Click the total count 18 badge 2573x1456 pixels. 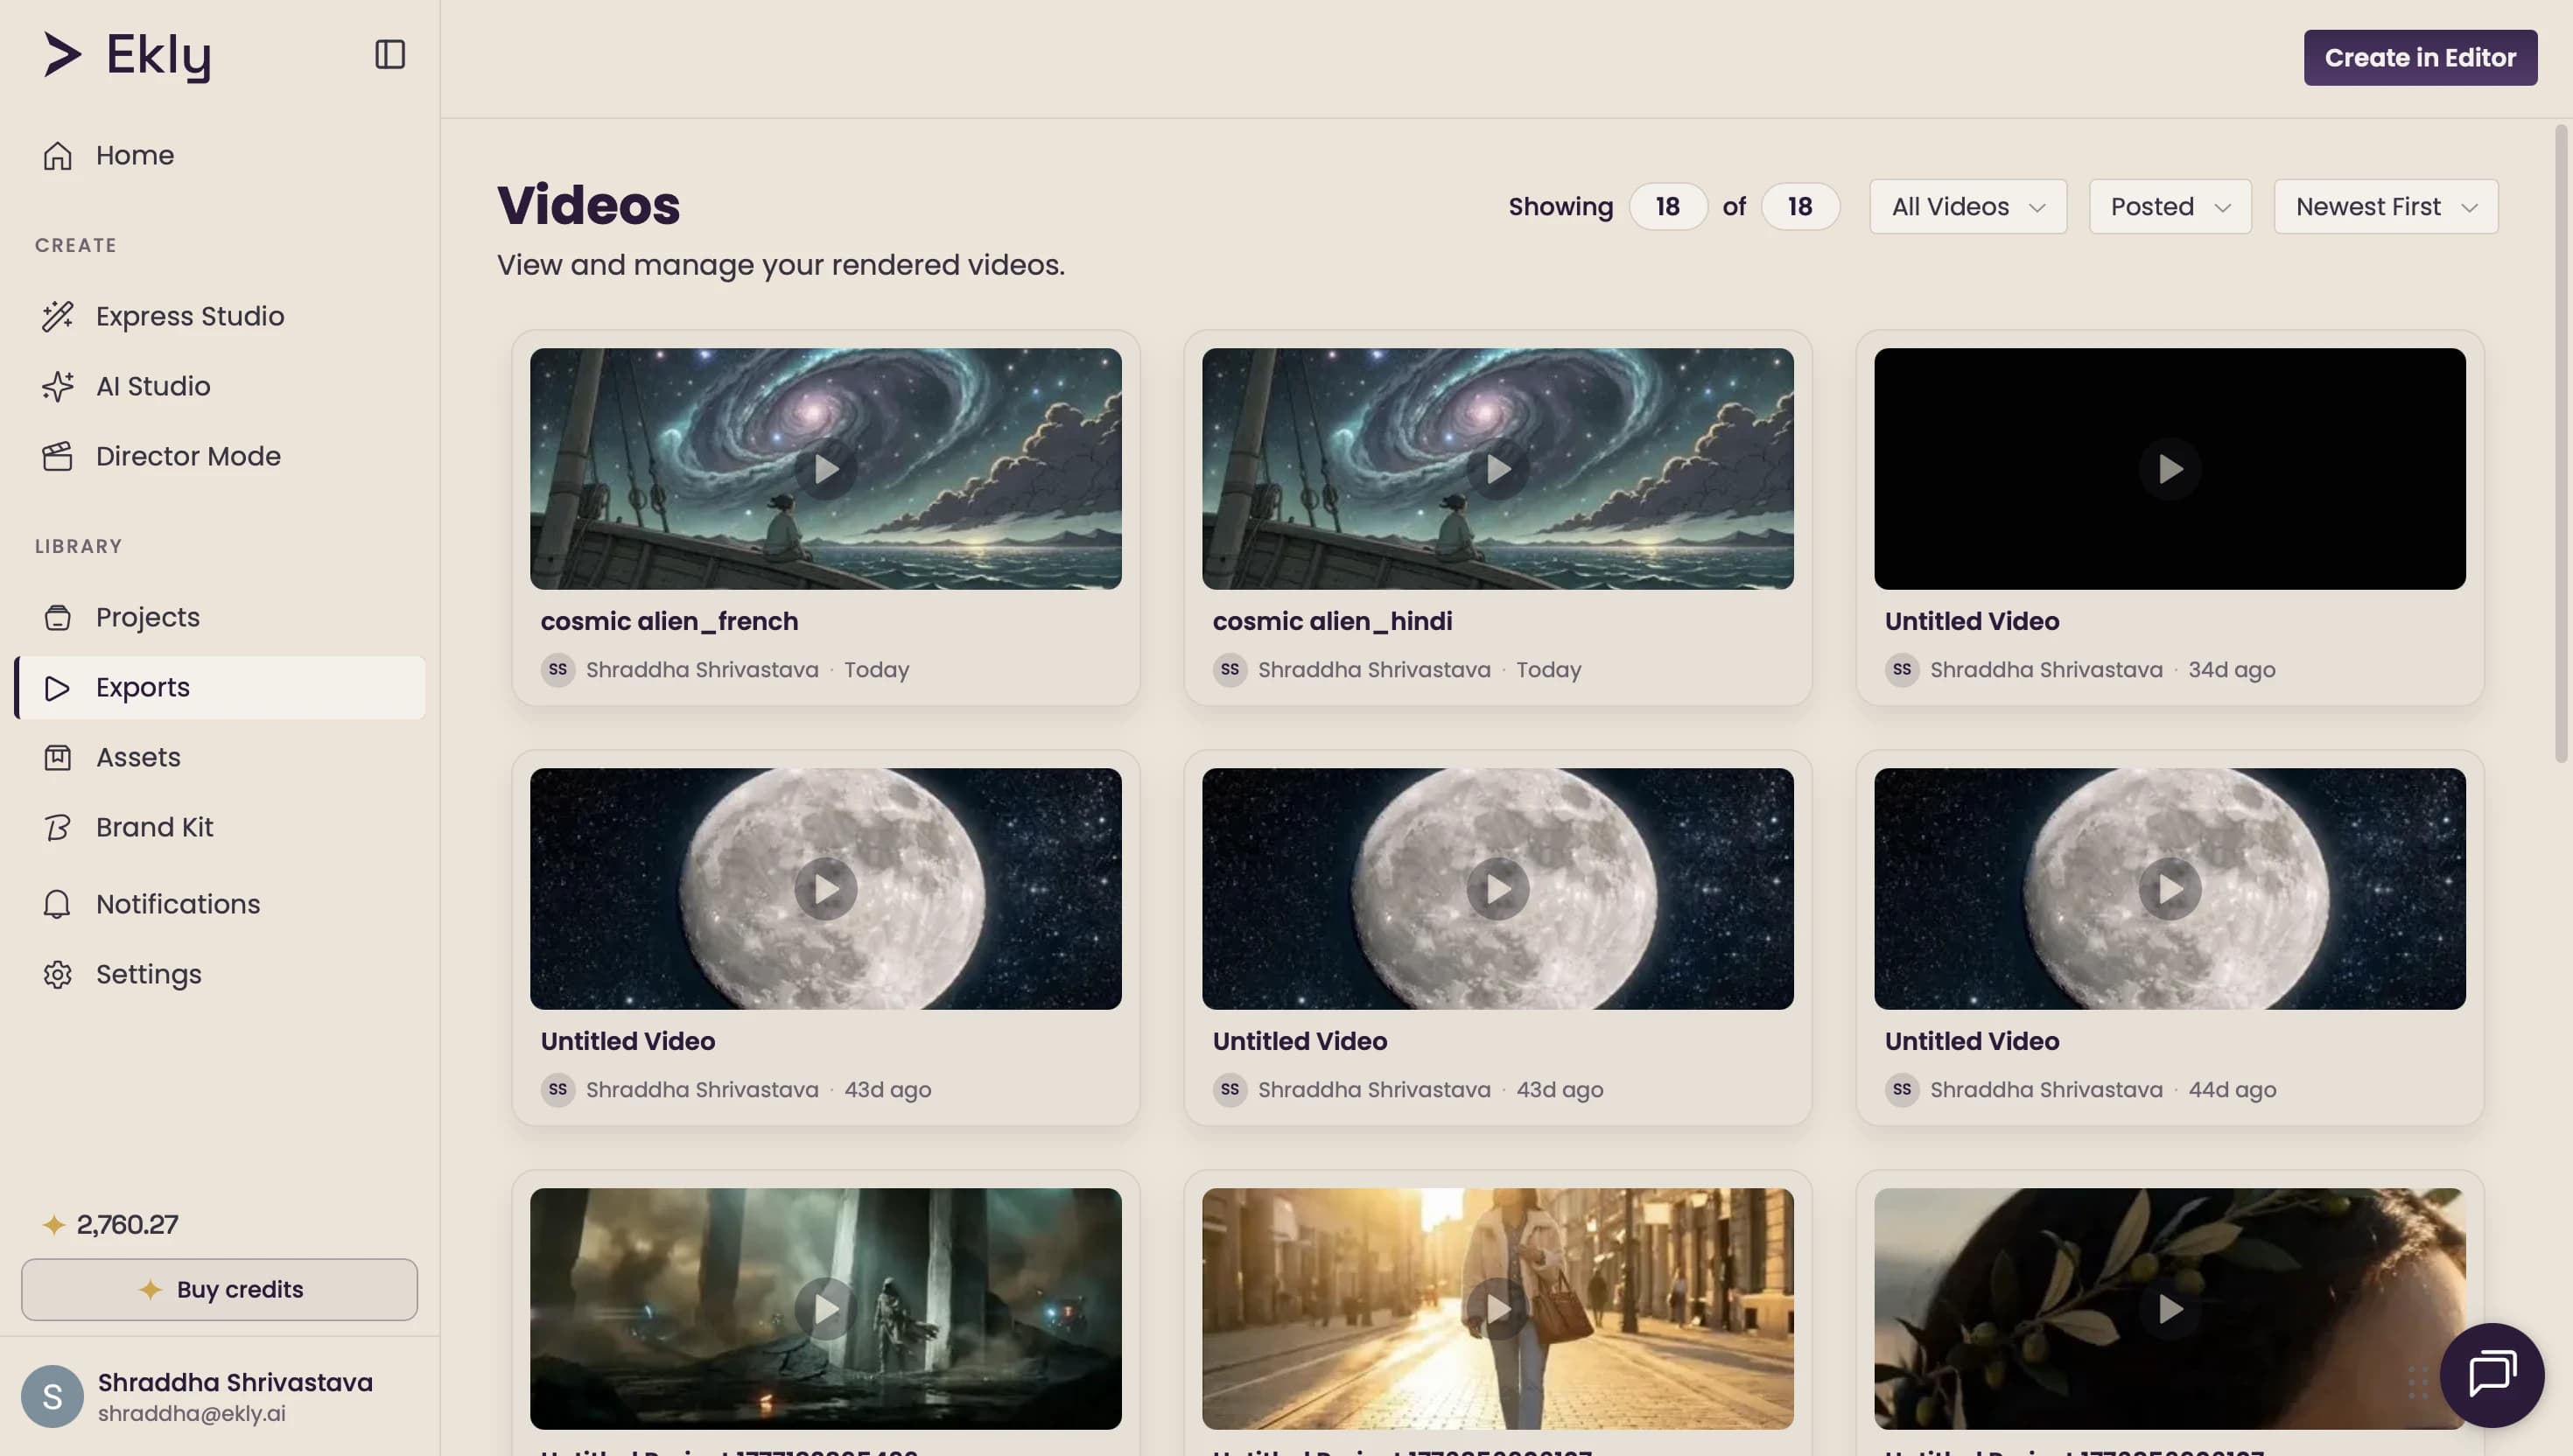click(x=1800, y=206)
